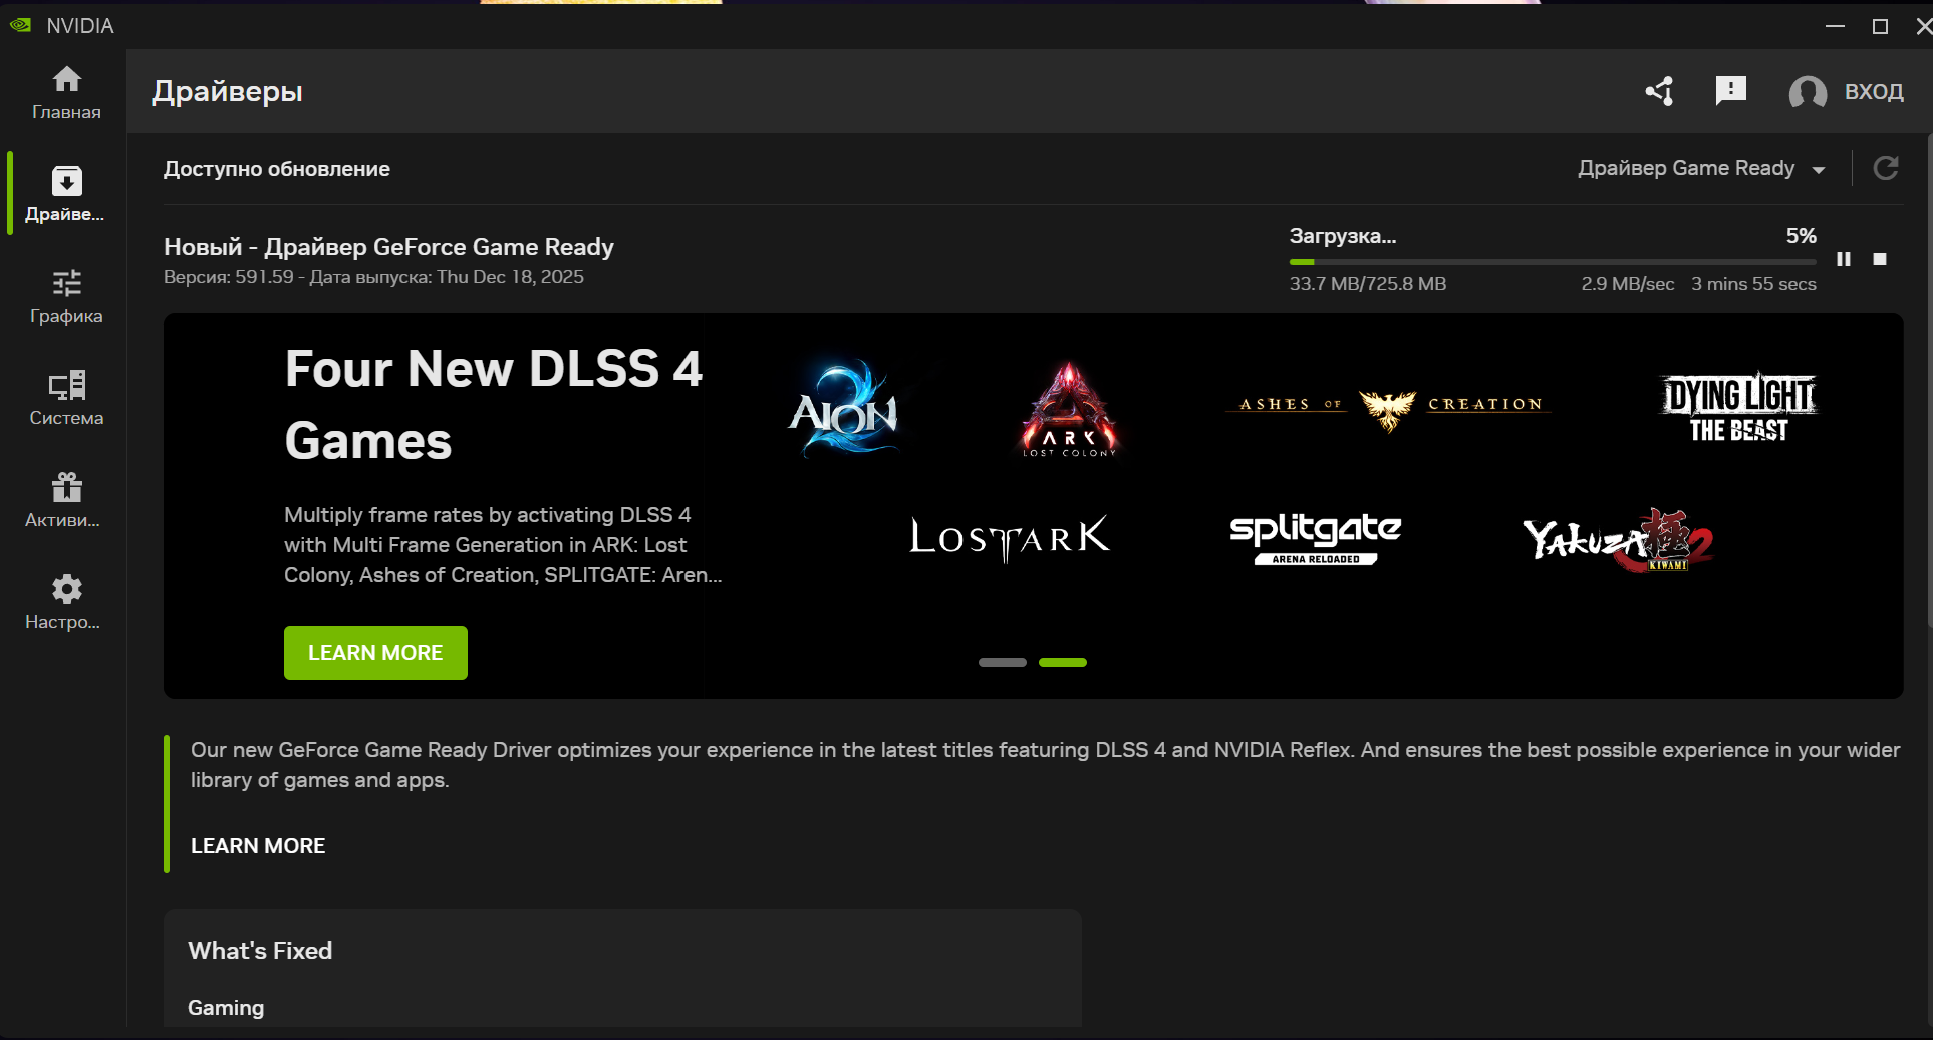The image size is (1934, 1040).
Task: Select the second banner slide indicator
Action: click(1063, 662)
